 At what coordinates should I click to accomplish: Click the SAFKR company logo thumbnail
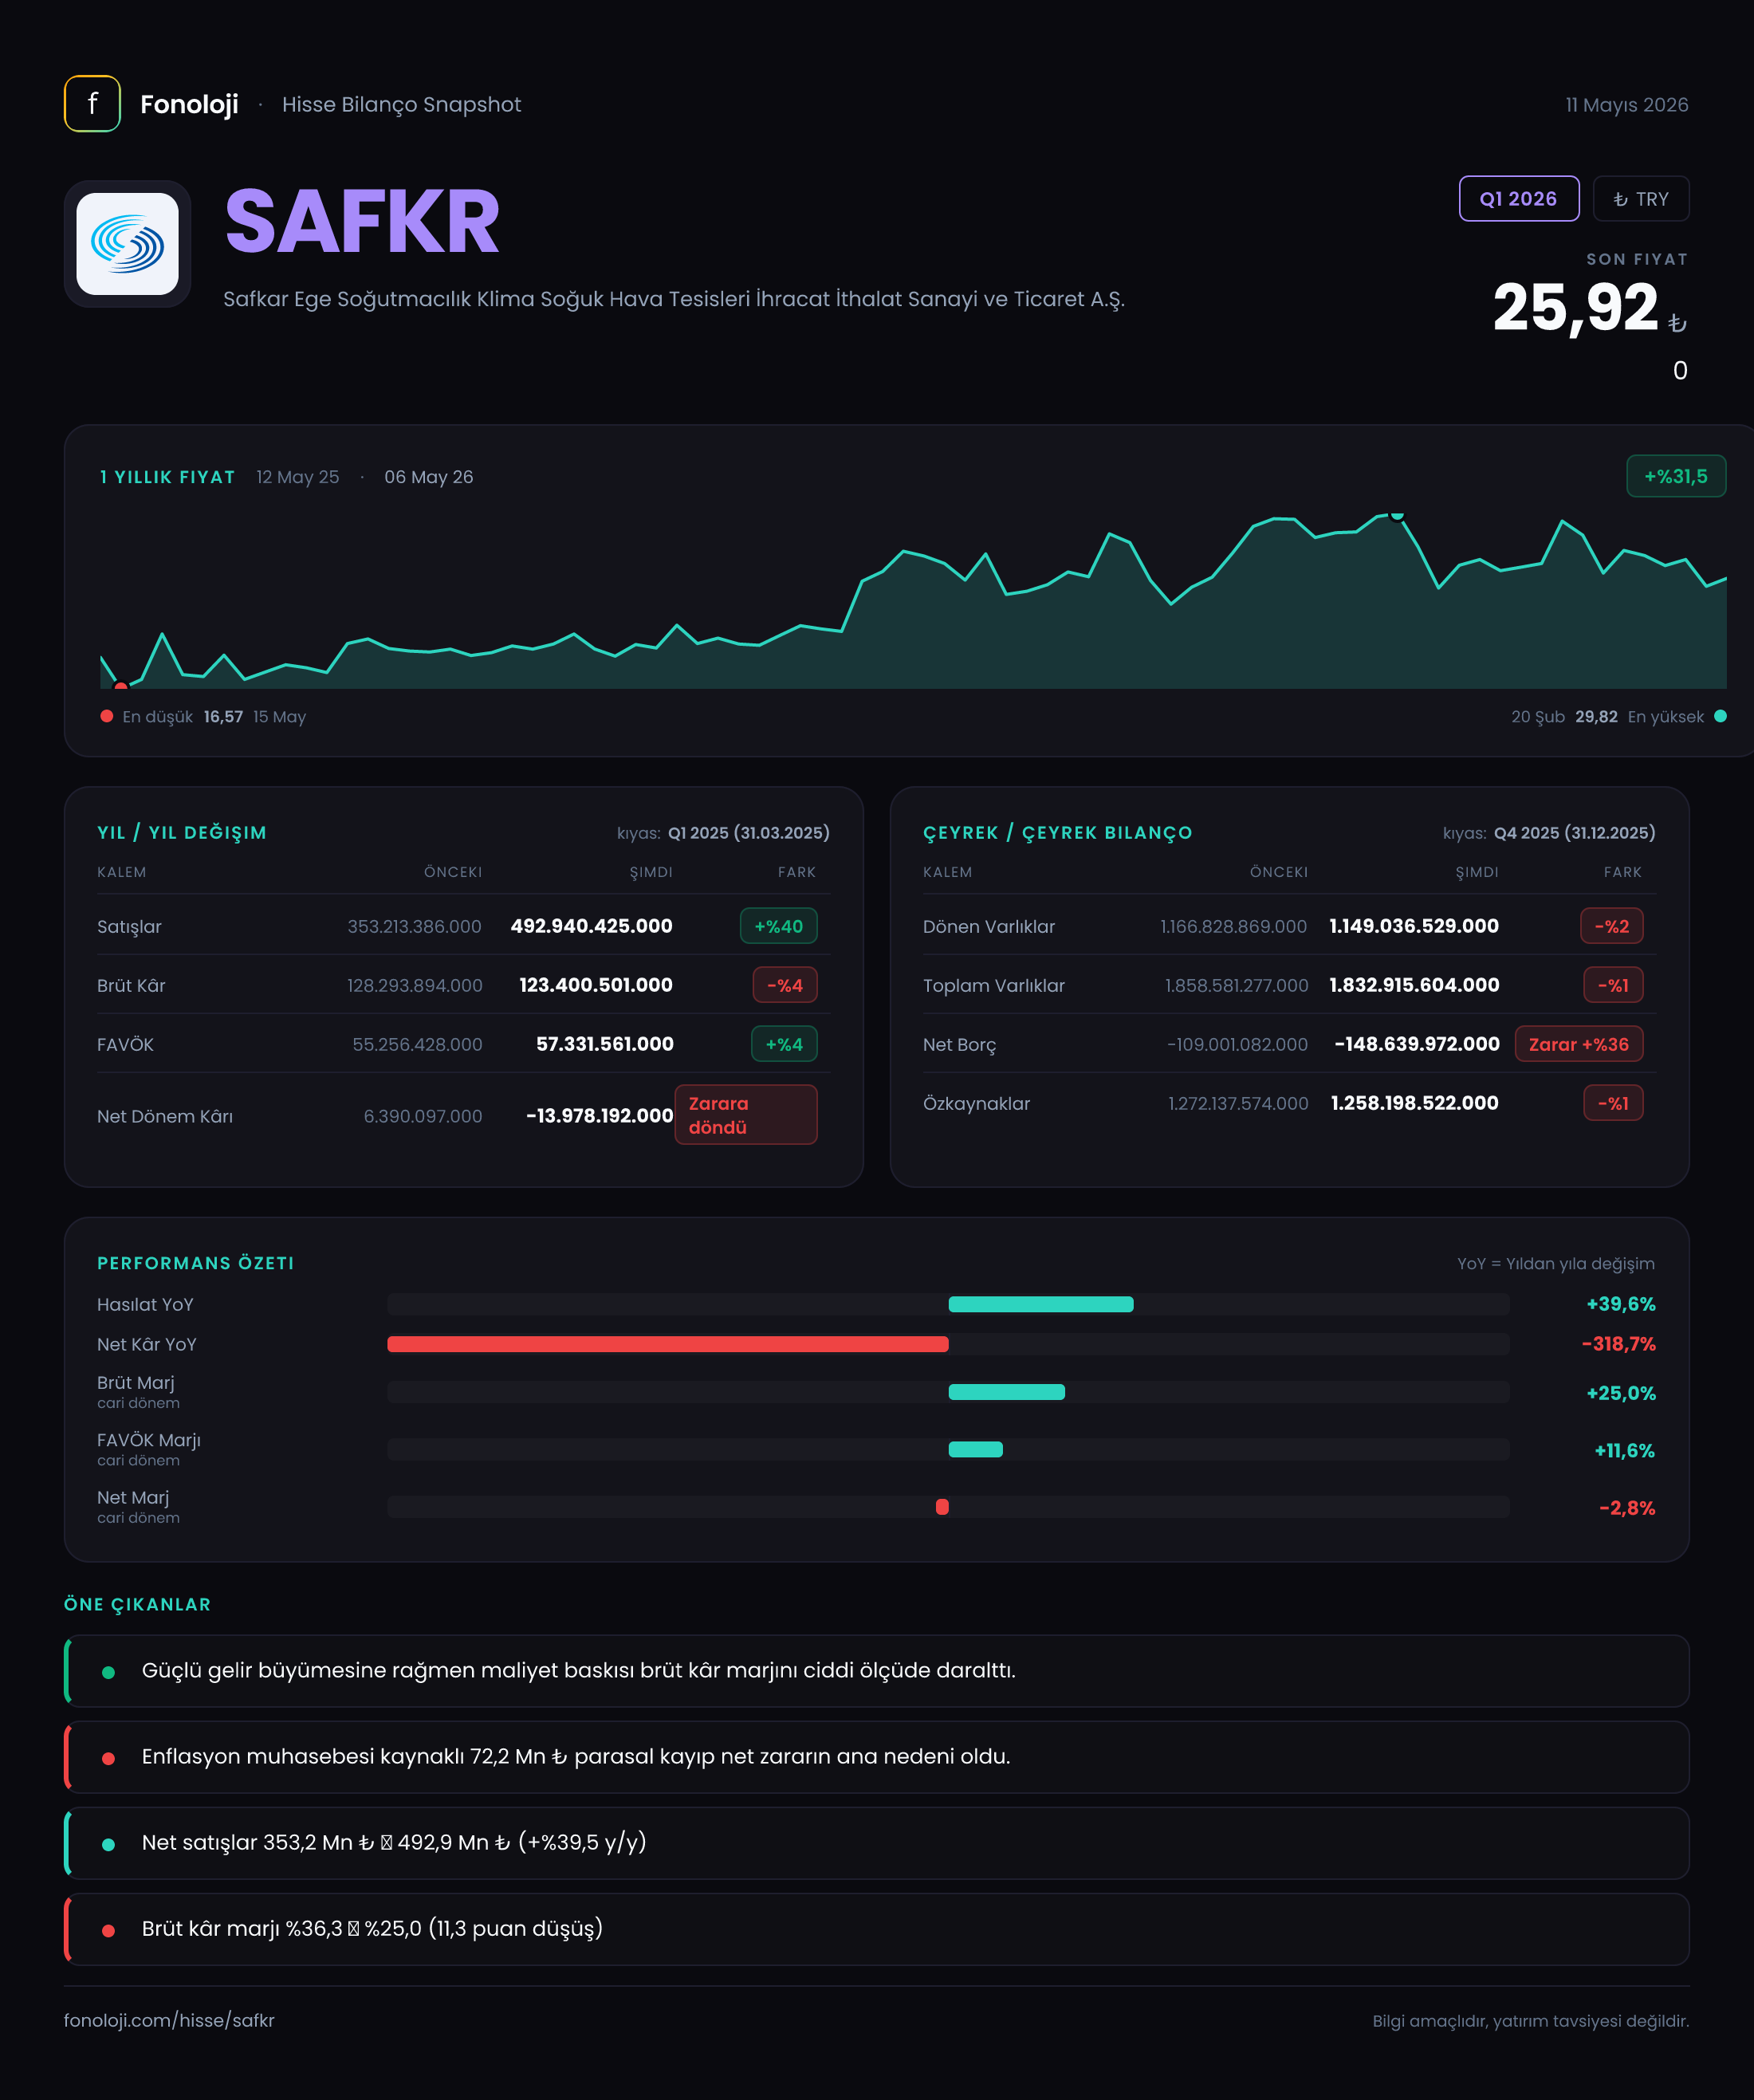pos(127,244)
